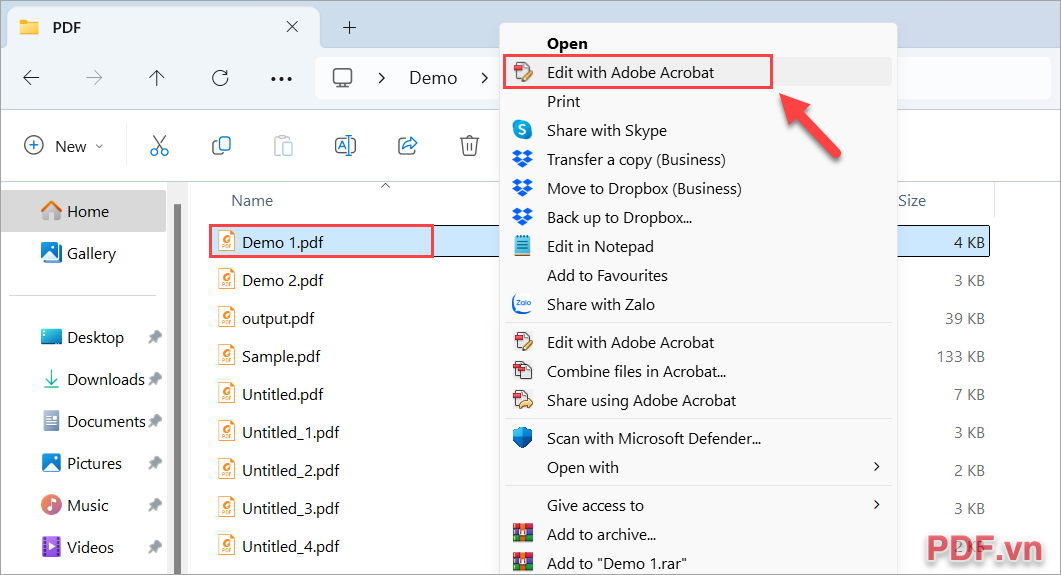The width and height of the screenshot is (1061, 575).
Task: Click the PDF icon of Demo 2.pdf
Action: 227,279
